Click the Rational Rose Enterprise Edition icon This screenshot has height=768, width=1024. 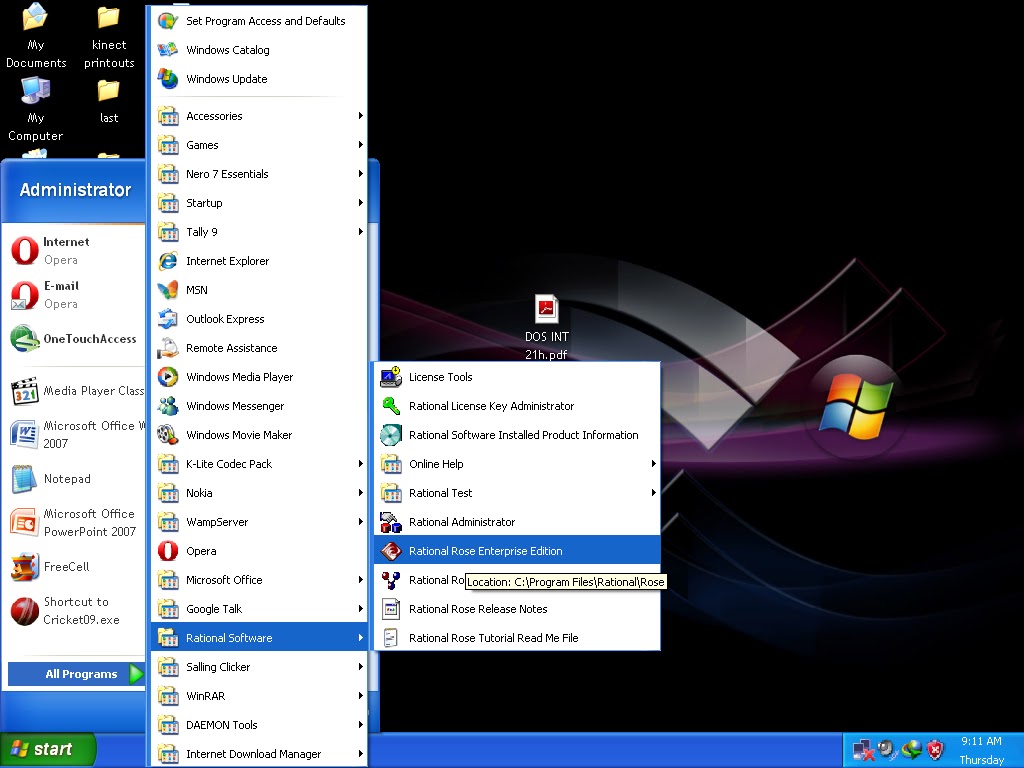click(x=391, y=551)
